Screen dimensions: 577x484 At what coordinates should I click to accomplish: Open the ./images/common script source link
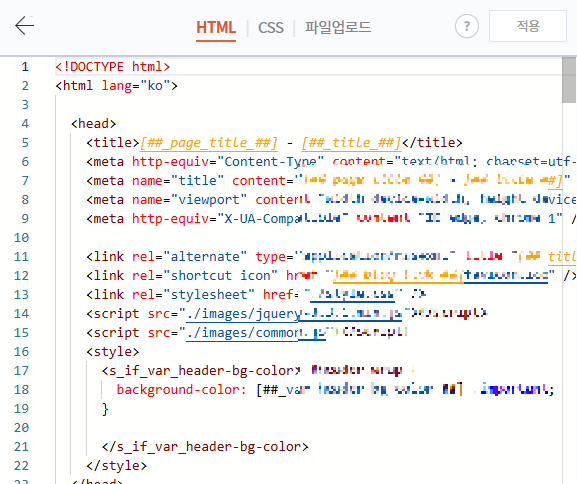[x=256, y=333]
